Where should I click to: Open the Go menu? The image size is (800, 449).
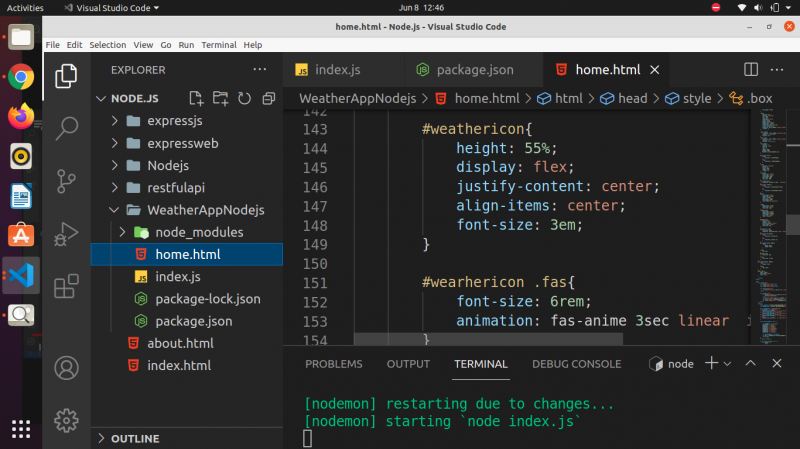[166, 45]
